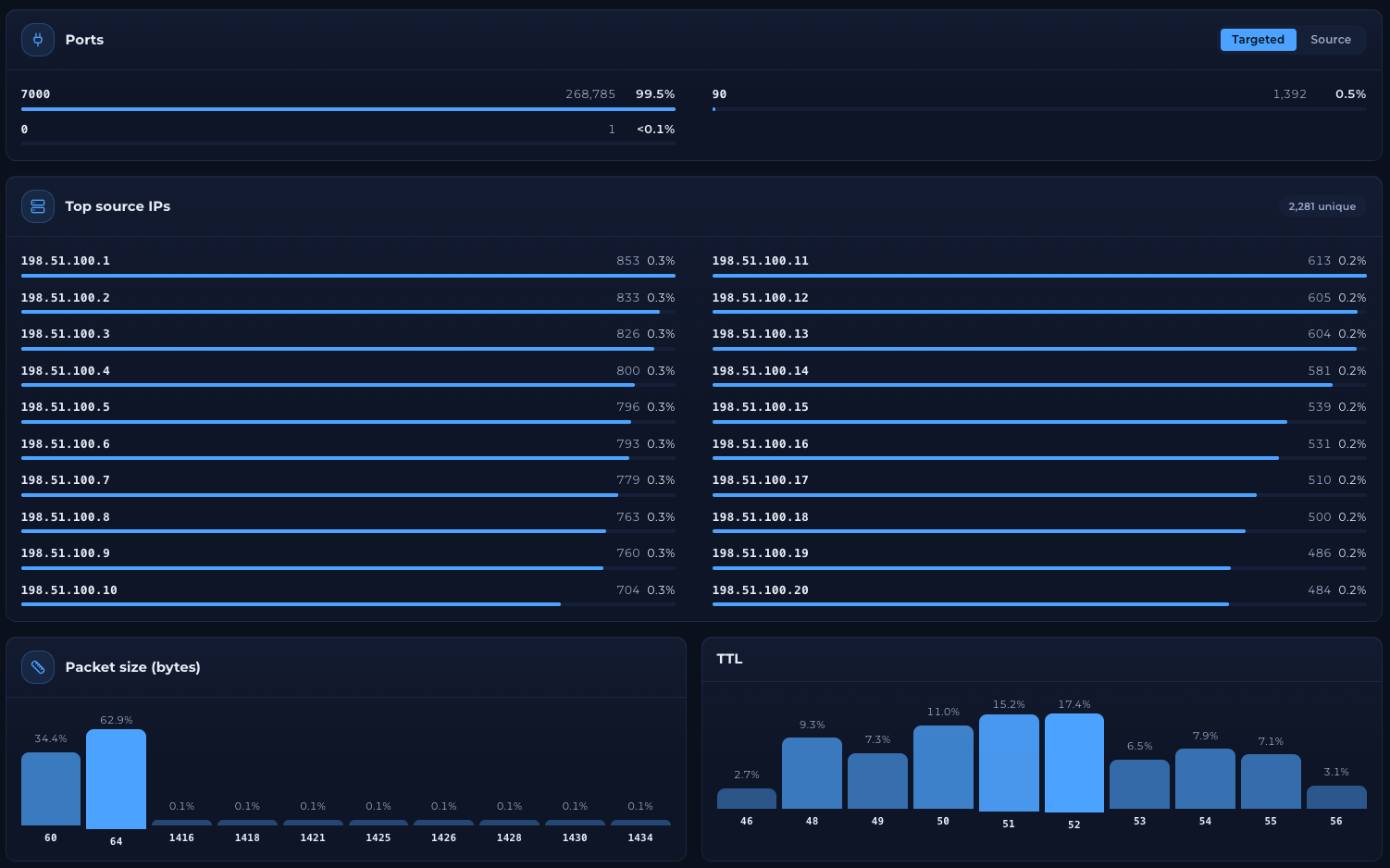Image resolution: width=1390 pixels, height=868 pixels.
Task: Click the Top source IPs heading
Action: point(118,206)
